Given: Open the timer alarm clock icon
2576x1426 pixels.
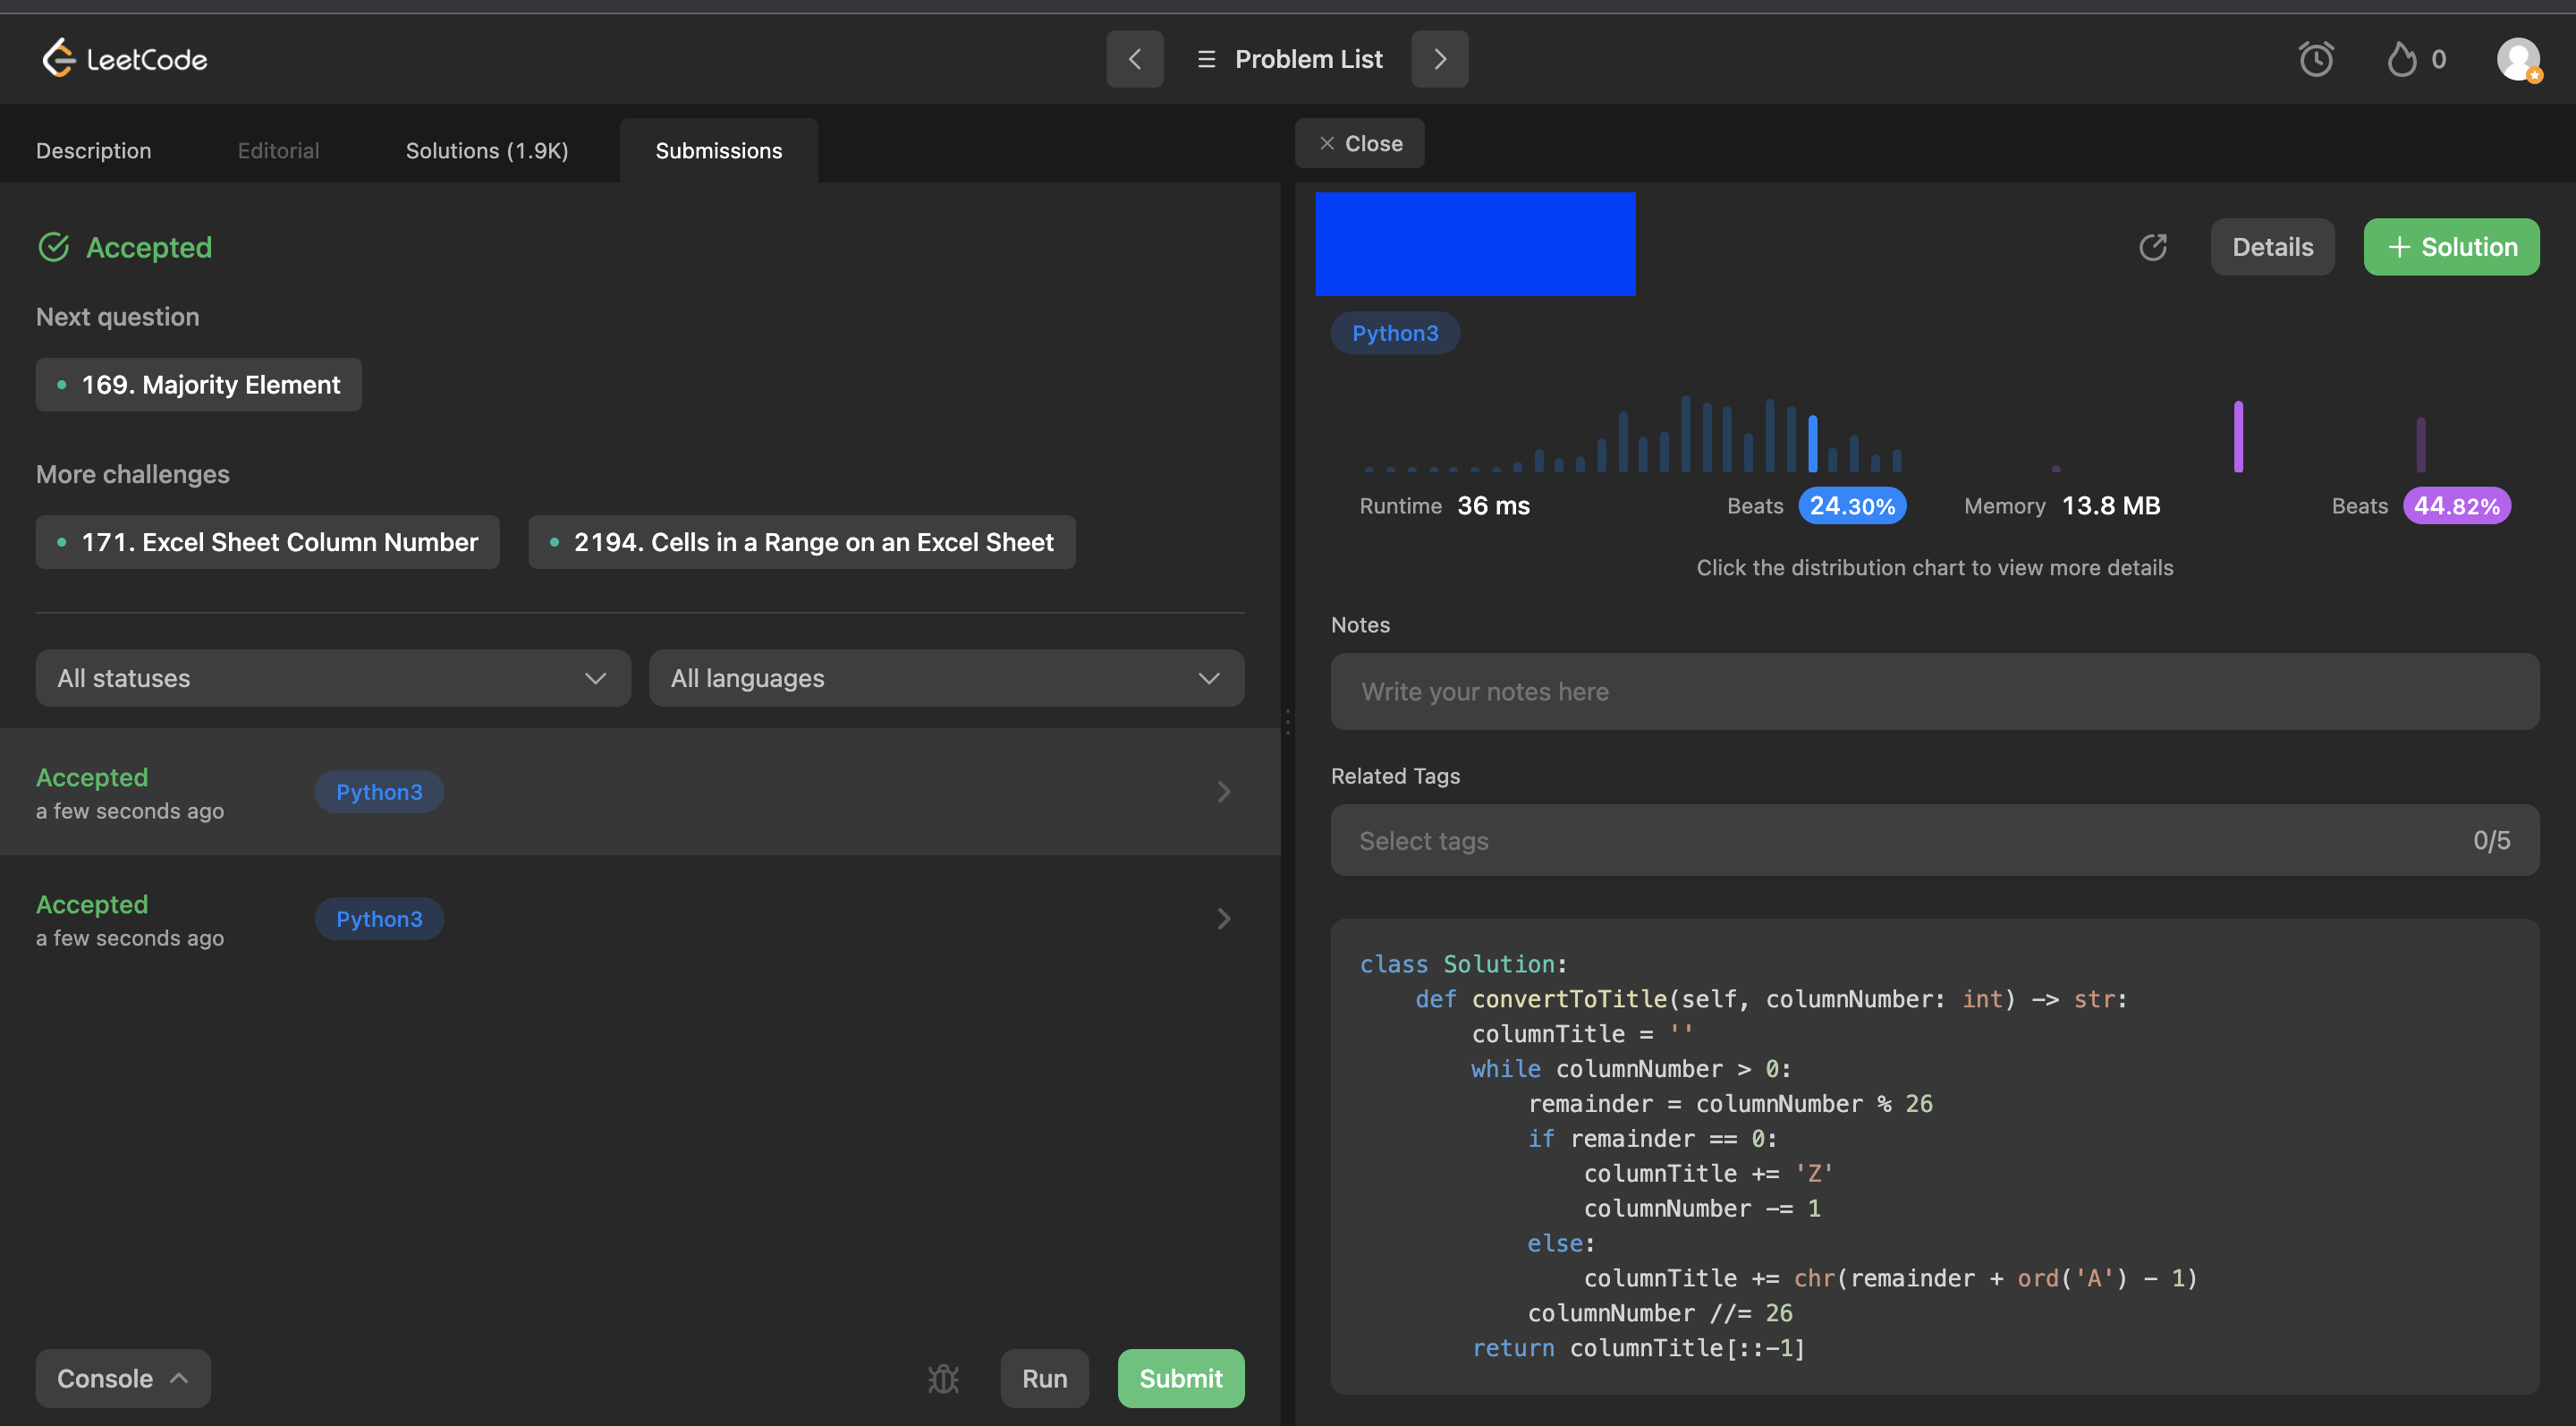Looking at the screenshot, I should [x=2315, y=59].
